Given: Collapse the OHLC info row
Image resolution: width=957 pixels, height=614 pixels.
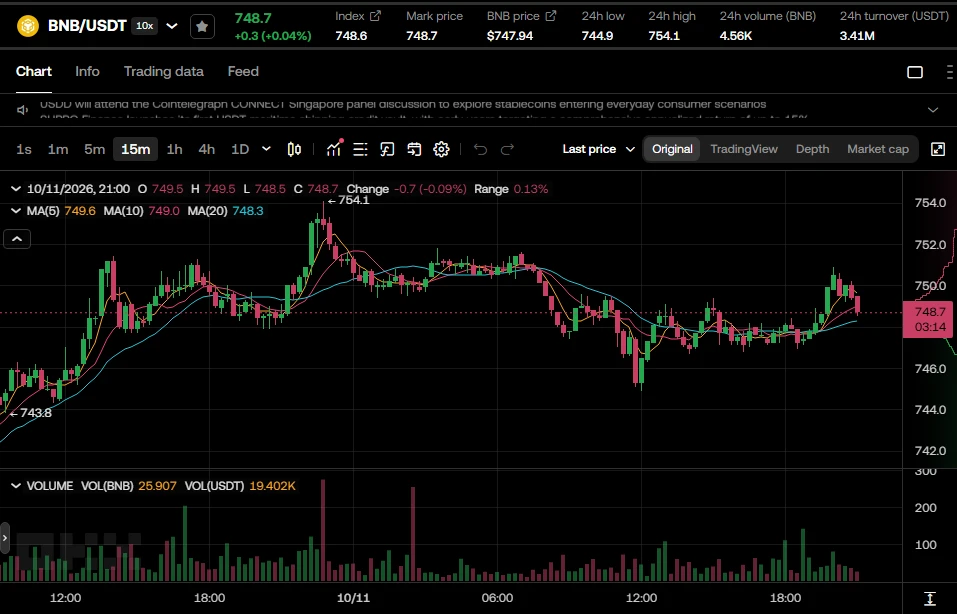Looking at the screenshot, I should click(x=16, y=189).
